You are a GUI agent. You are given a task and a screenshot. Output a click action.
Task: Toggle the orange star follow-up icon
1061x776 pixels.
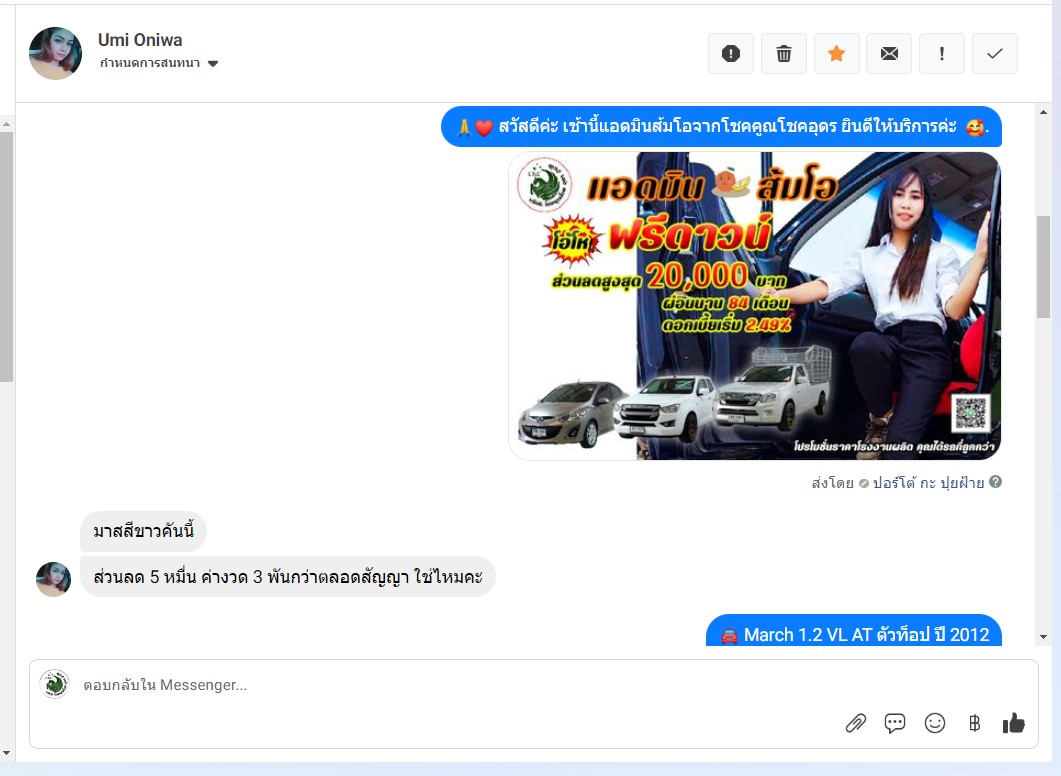tap(836, 53)
